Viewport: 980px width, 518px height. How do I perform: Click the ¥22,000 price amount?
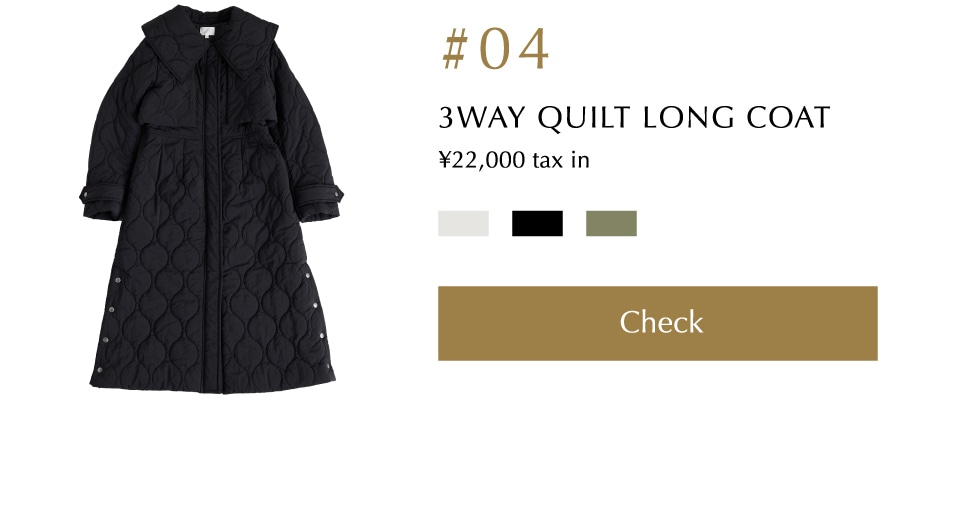482,160
